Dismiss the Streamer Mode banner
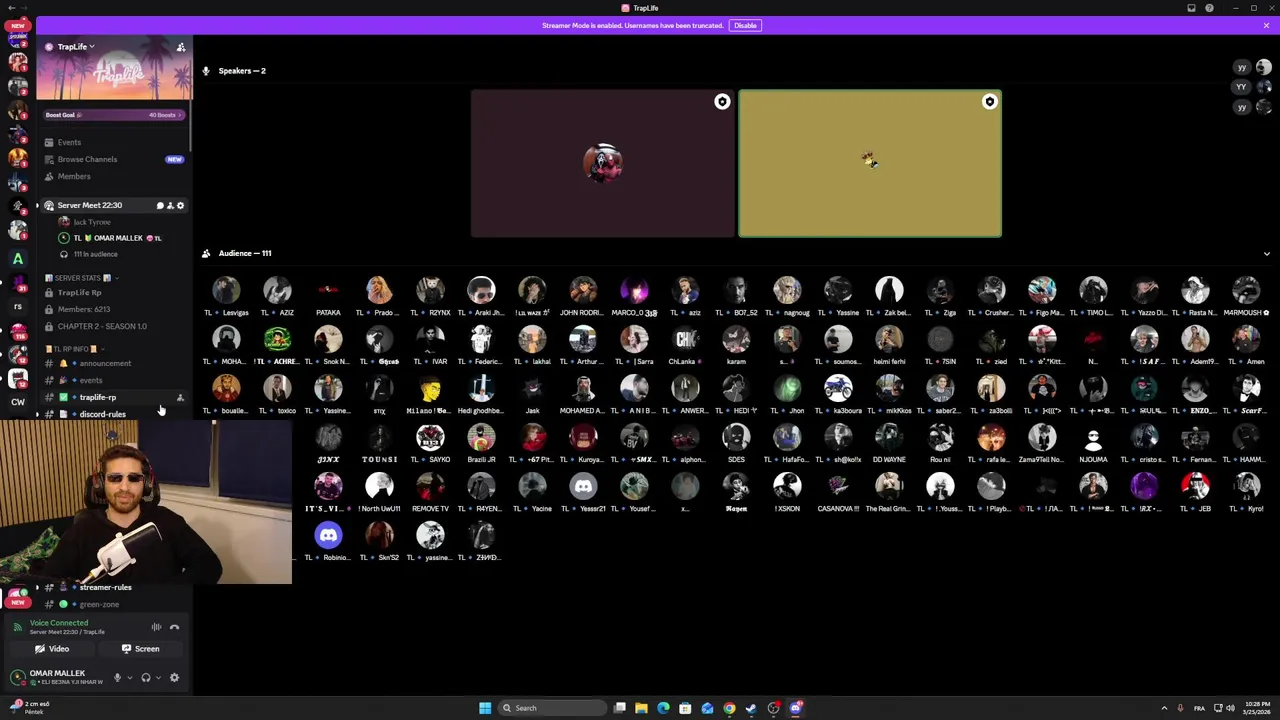This screenshot has height=720, width=1280. click(1266, 25)
